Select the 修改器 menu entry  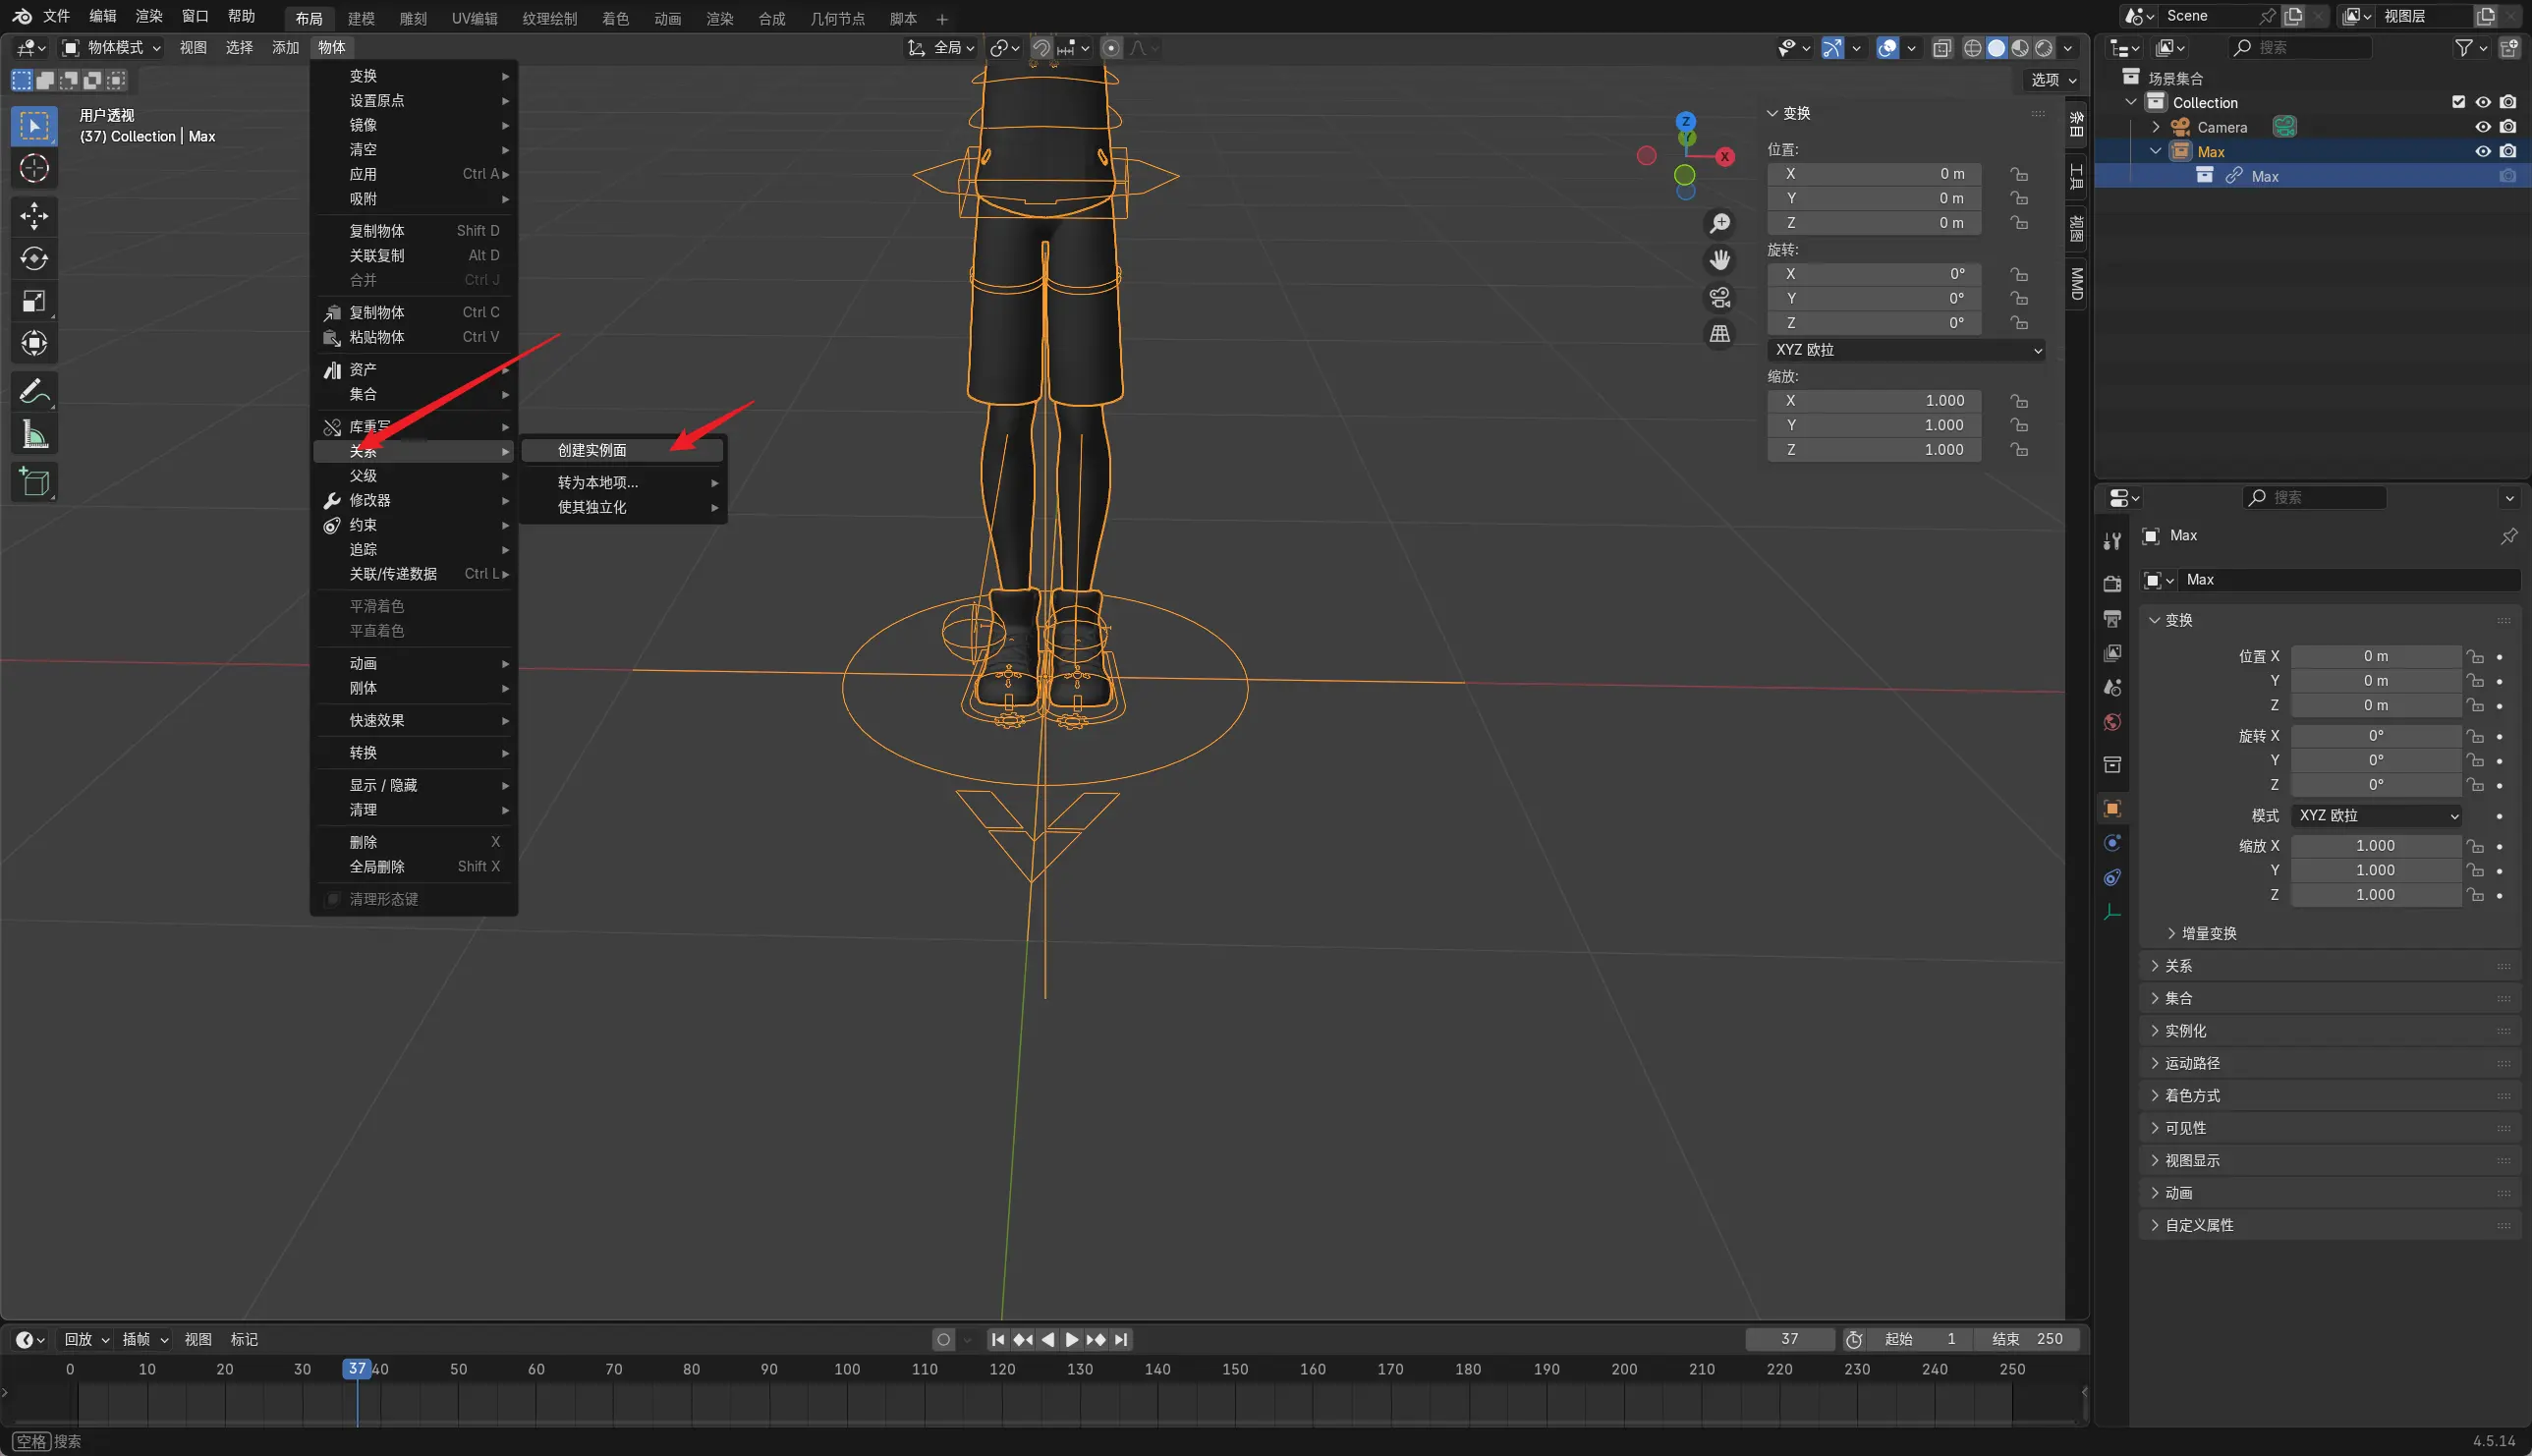coord(414,500)
